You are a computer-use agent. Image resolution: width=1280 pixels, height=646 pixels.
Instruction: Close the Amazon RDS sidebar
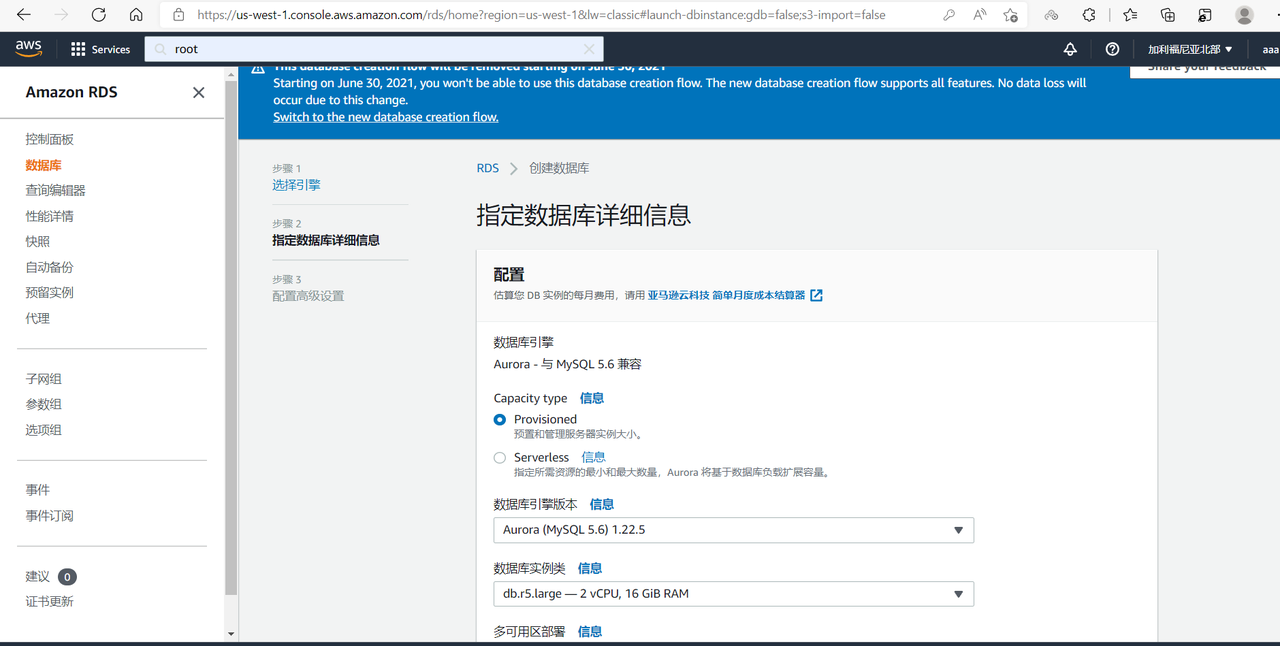pos(199,92)
